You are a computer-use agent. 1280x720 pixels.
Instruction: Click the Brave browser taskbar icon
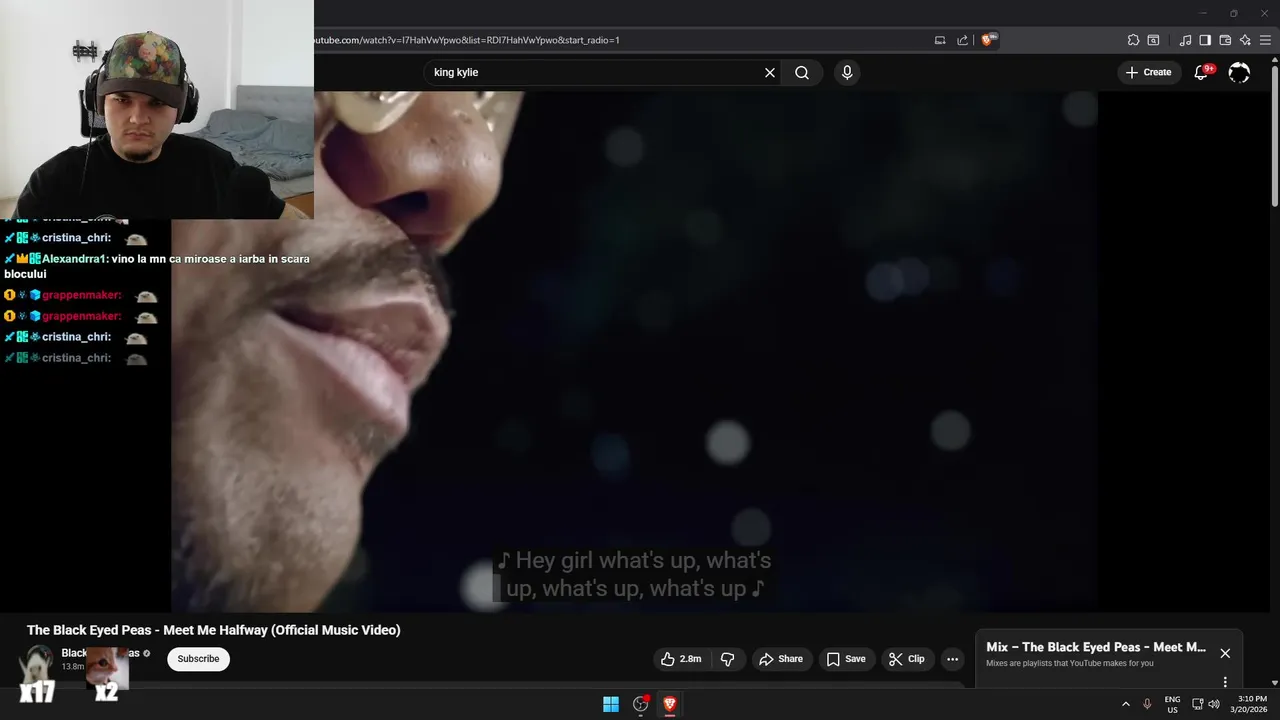click(x=670, y=704)
